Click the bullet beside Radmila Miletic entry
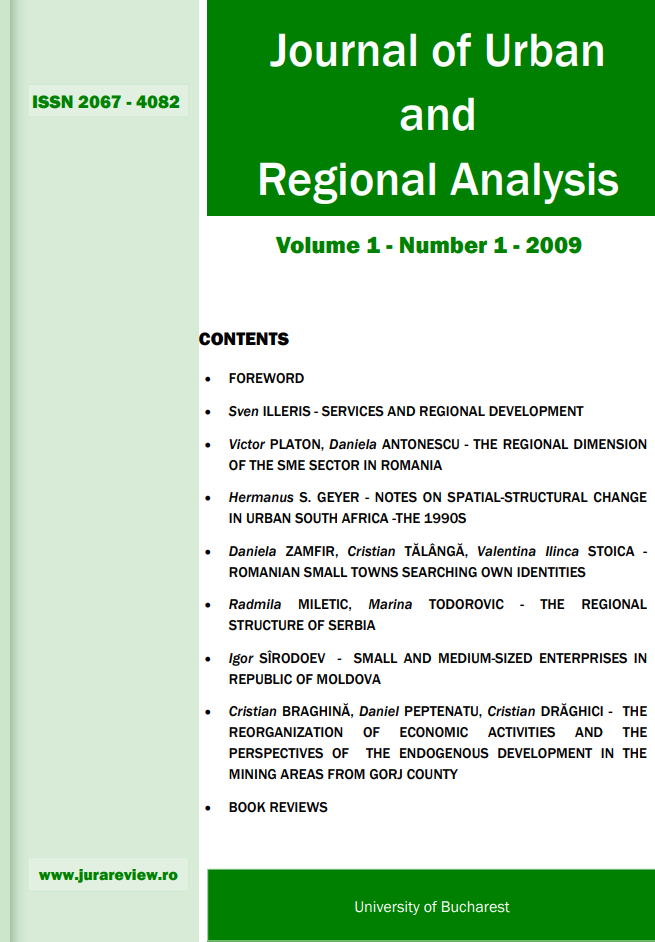 207,605
